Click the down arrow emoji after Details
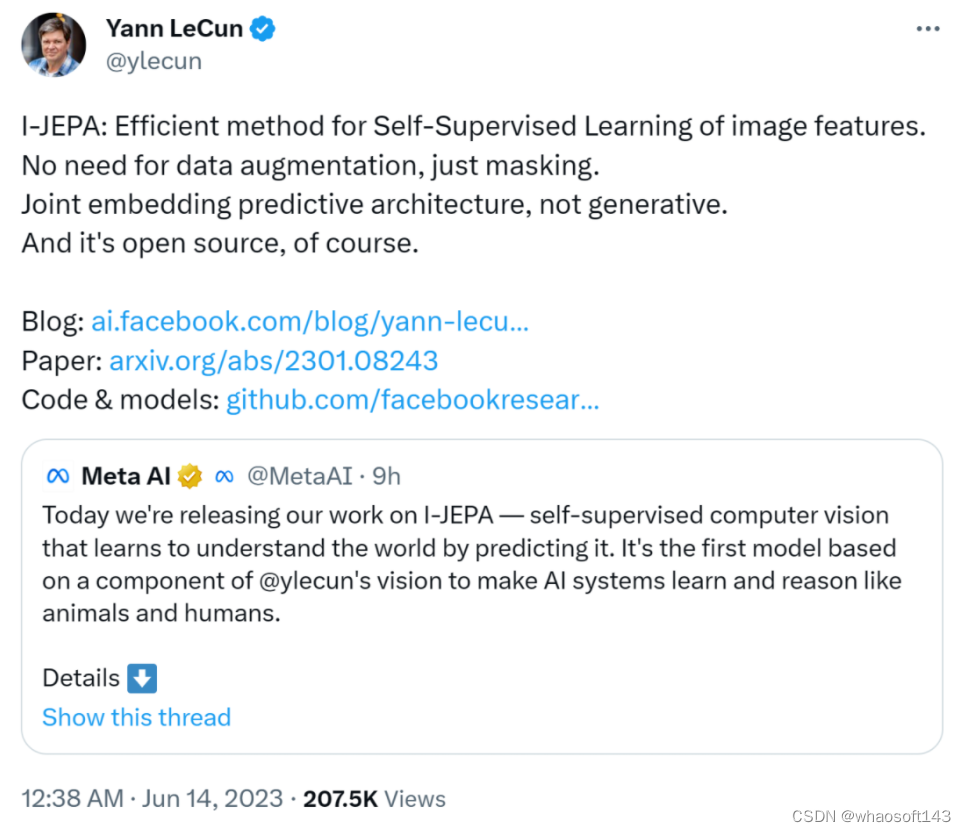Viewport: 966px width, 832px height. click(142, 679)
